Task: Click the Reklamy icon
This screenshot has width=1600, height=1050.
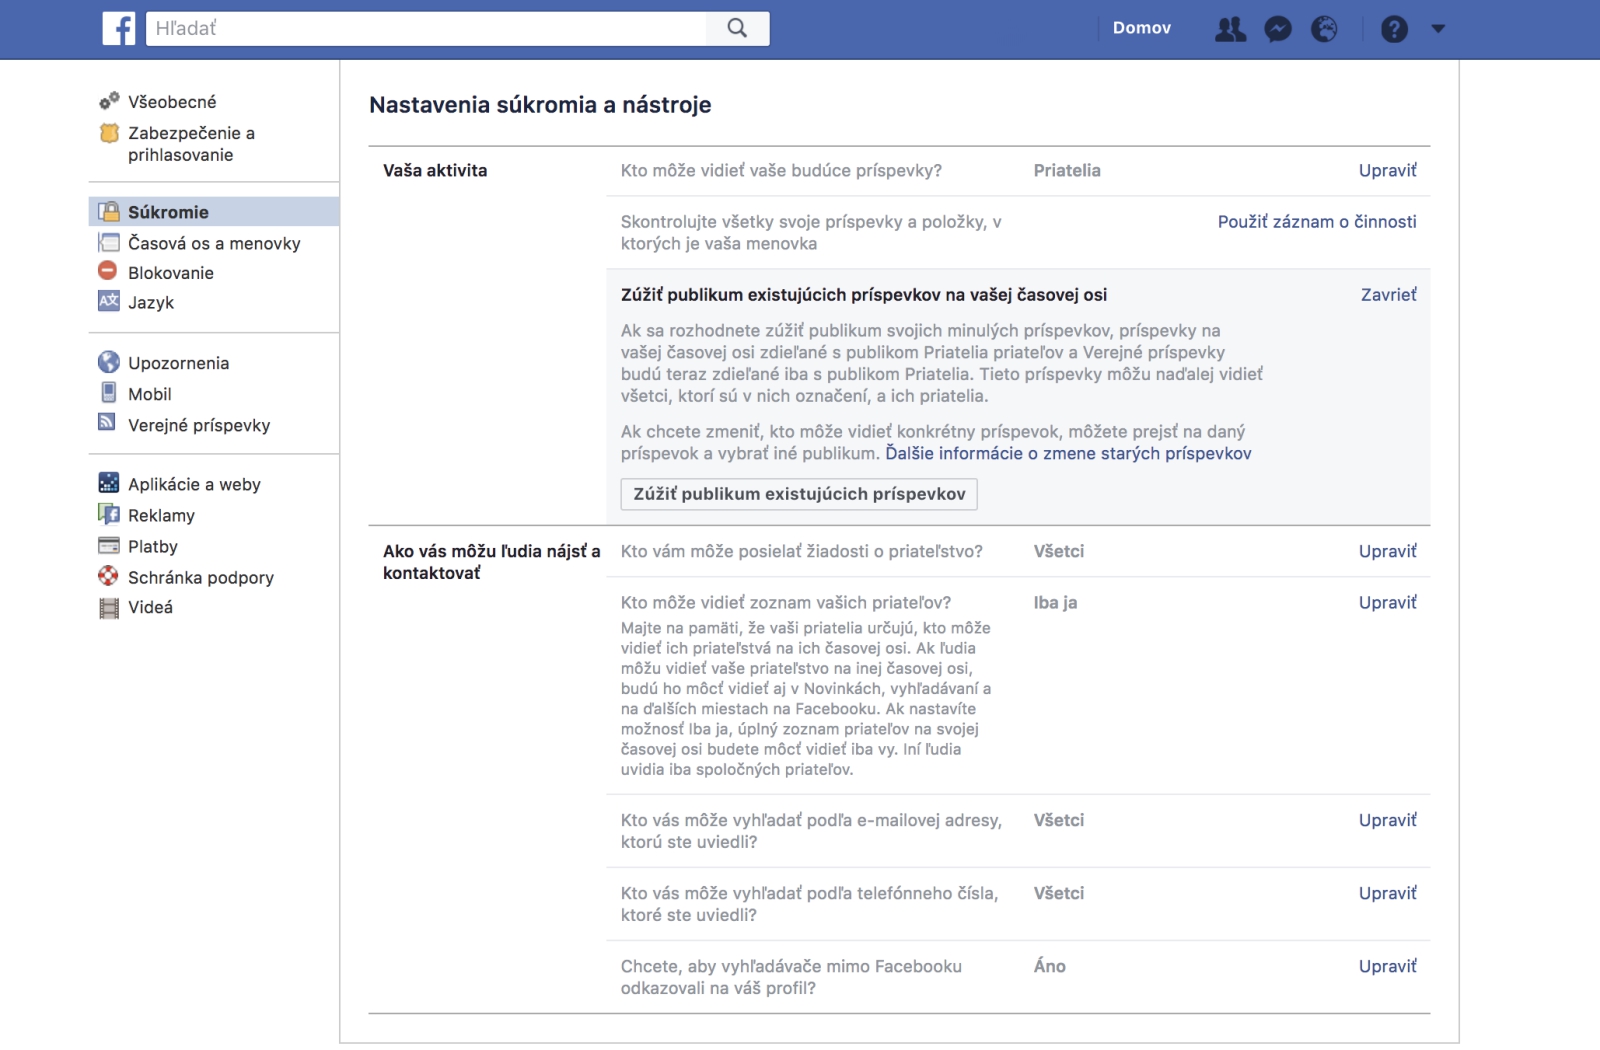Action: coord(109,514)
